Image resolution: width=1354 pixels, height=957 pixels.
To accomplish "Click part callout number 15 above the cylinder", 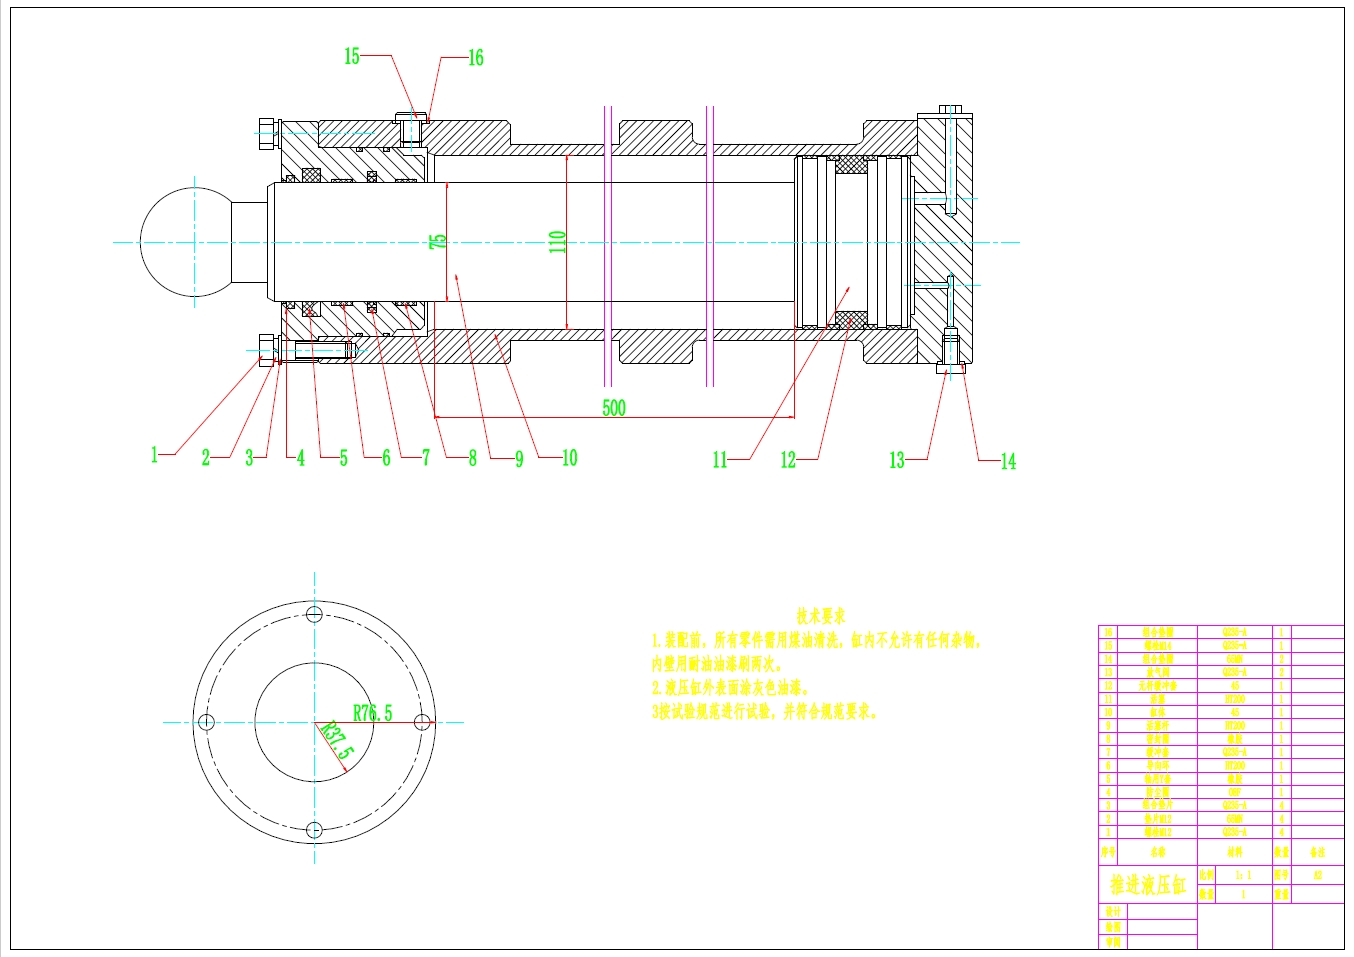I will 352,56.
